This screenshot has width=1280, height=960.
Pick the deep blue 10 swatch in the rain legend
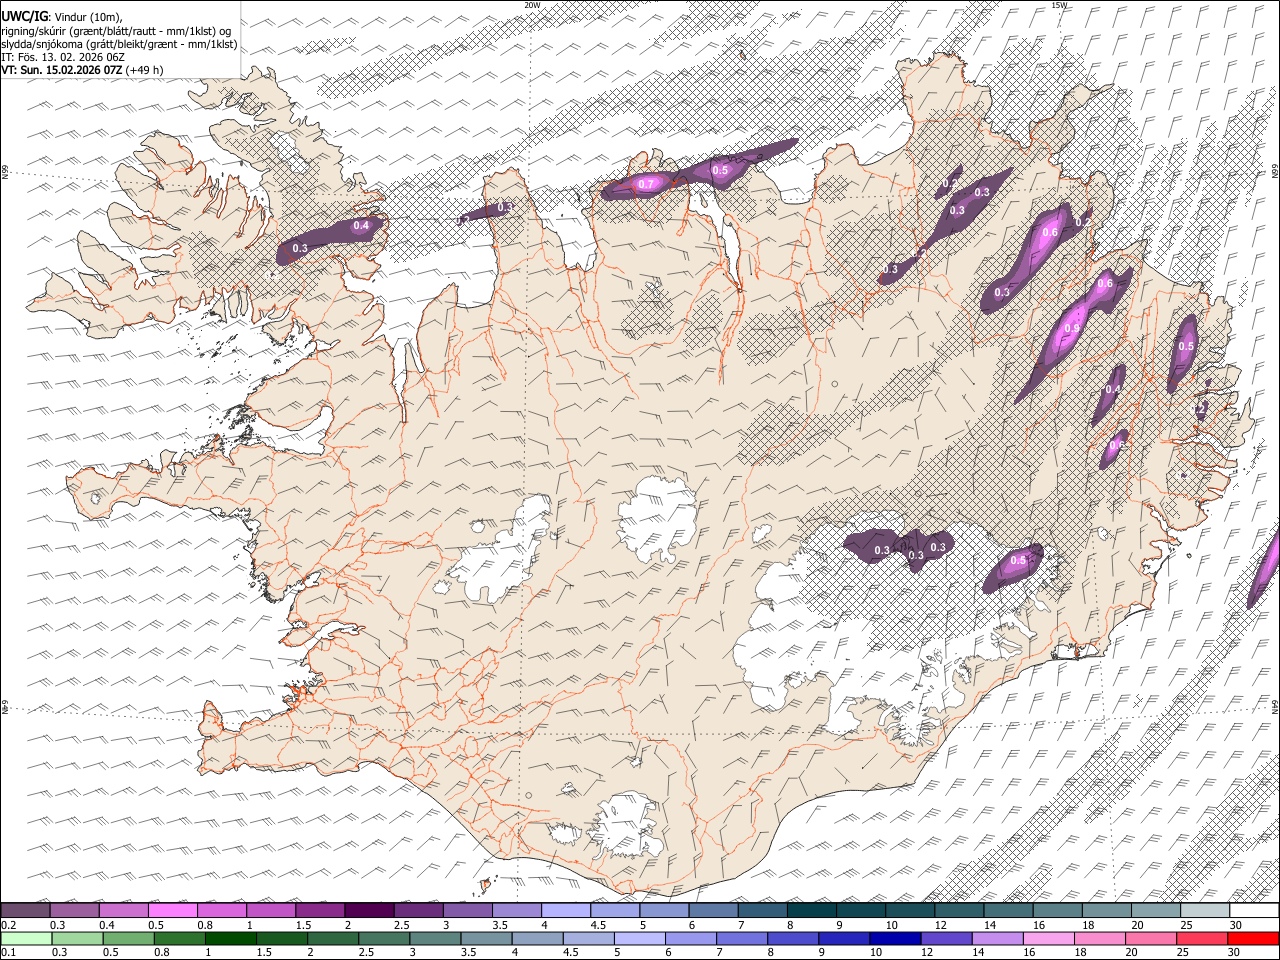[895, 938]
